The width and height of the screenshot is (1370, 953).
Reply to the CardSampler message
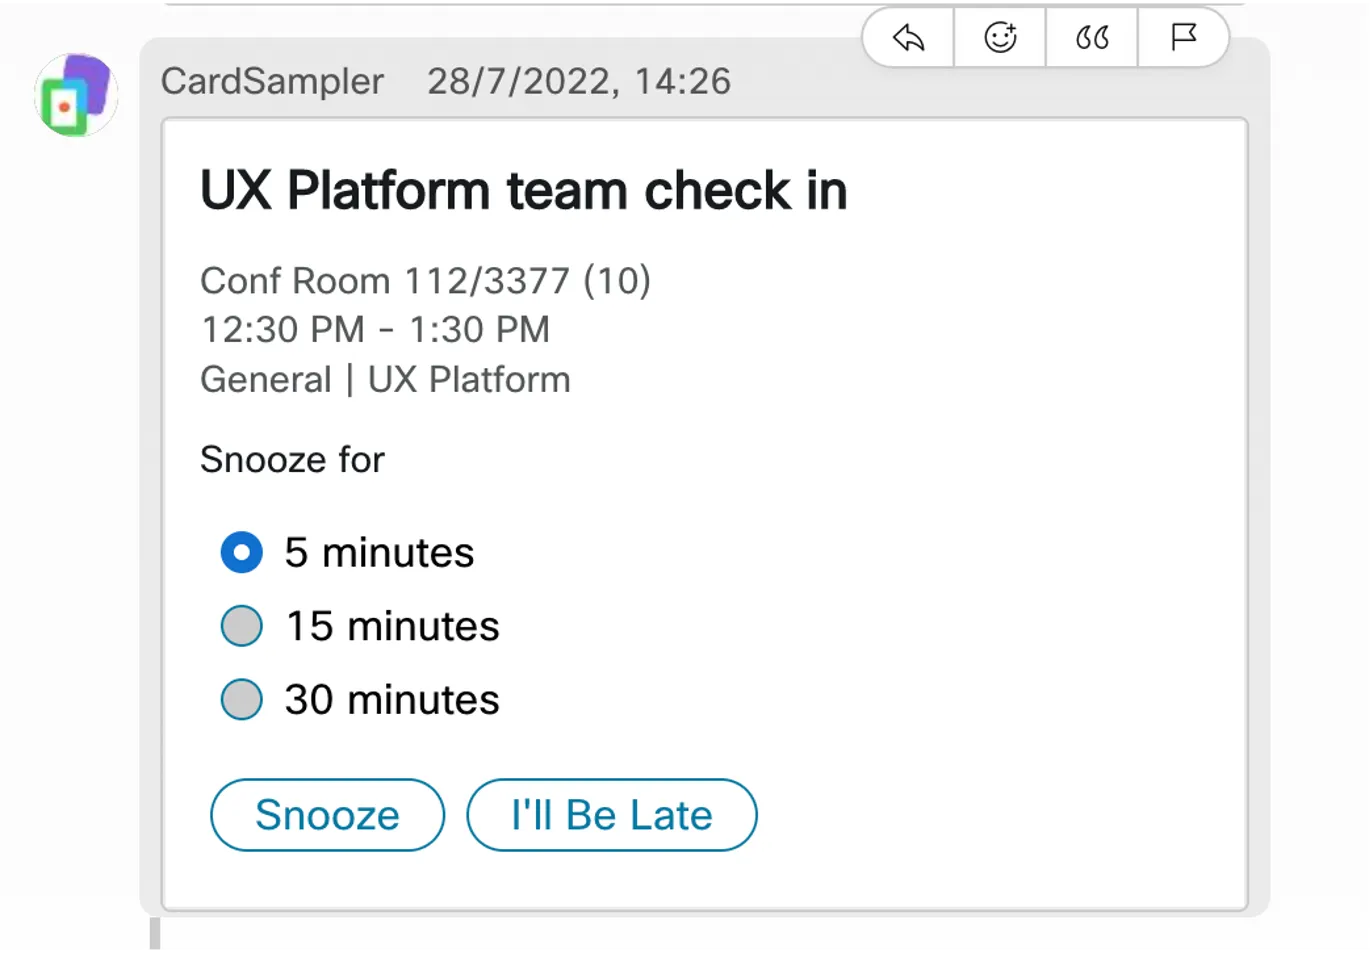(x=908, y=38)
